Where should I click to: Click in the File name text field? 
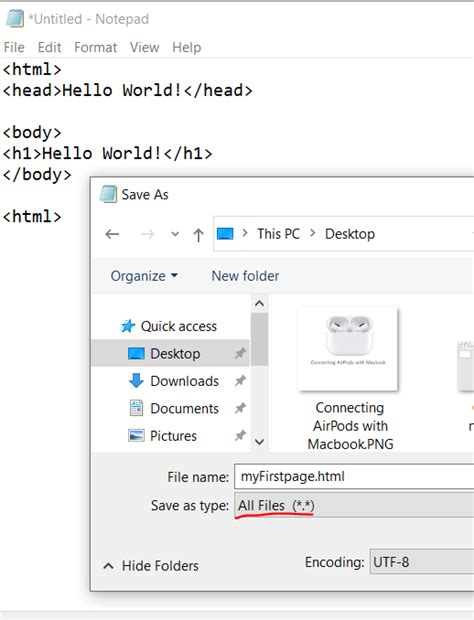354,476
